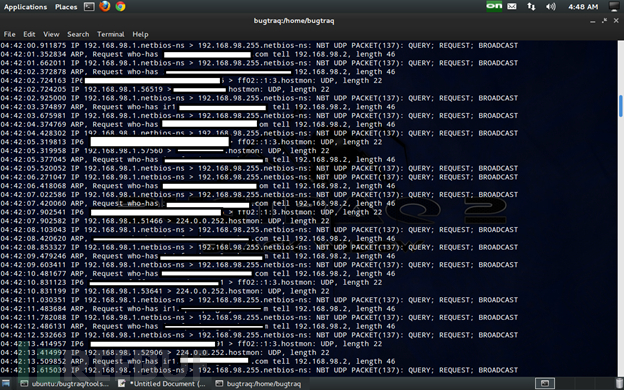Click the 04:42:13.414997 line with 192.168.98.1.52906
This screenshot has height=390, width=624.
tap(165, 353)
